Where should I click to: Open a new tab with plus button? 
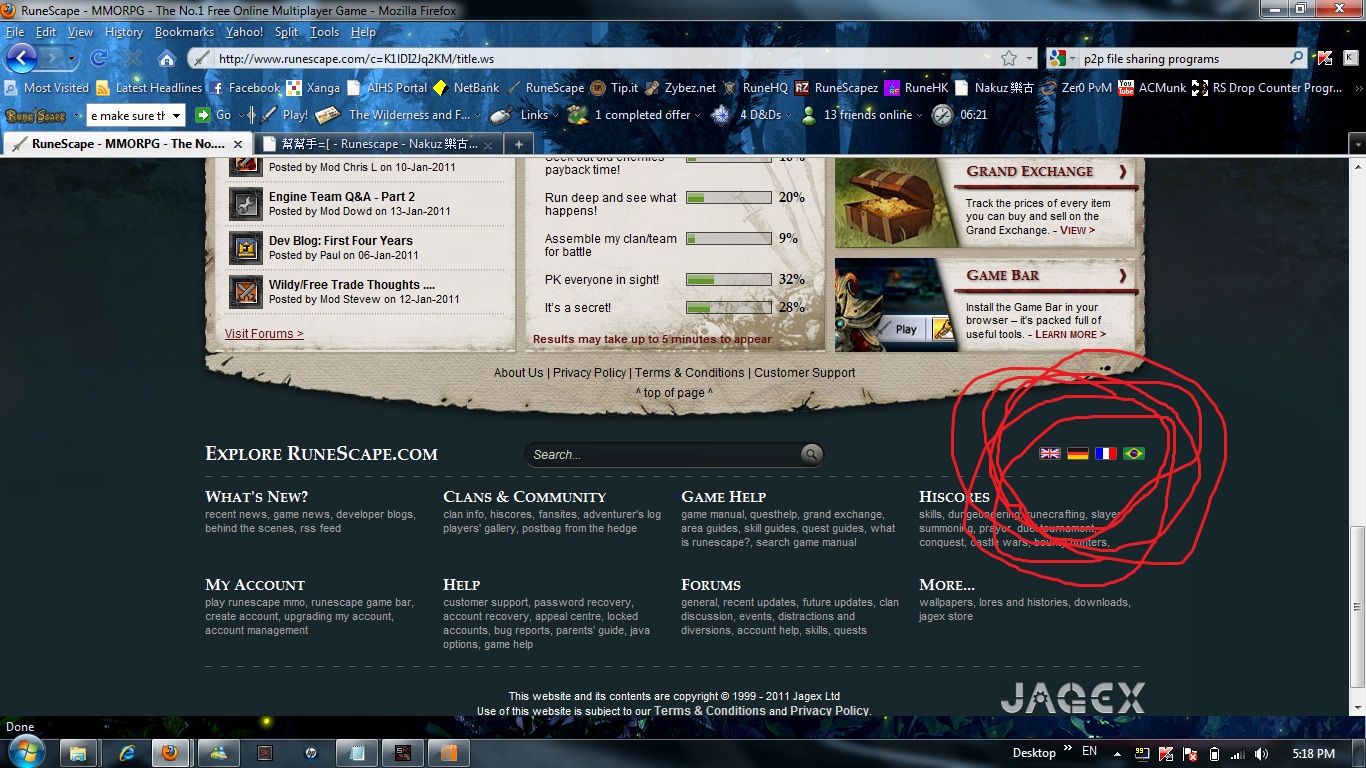coord(519,144)
